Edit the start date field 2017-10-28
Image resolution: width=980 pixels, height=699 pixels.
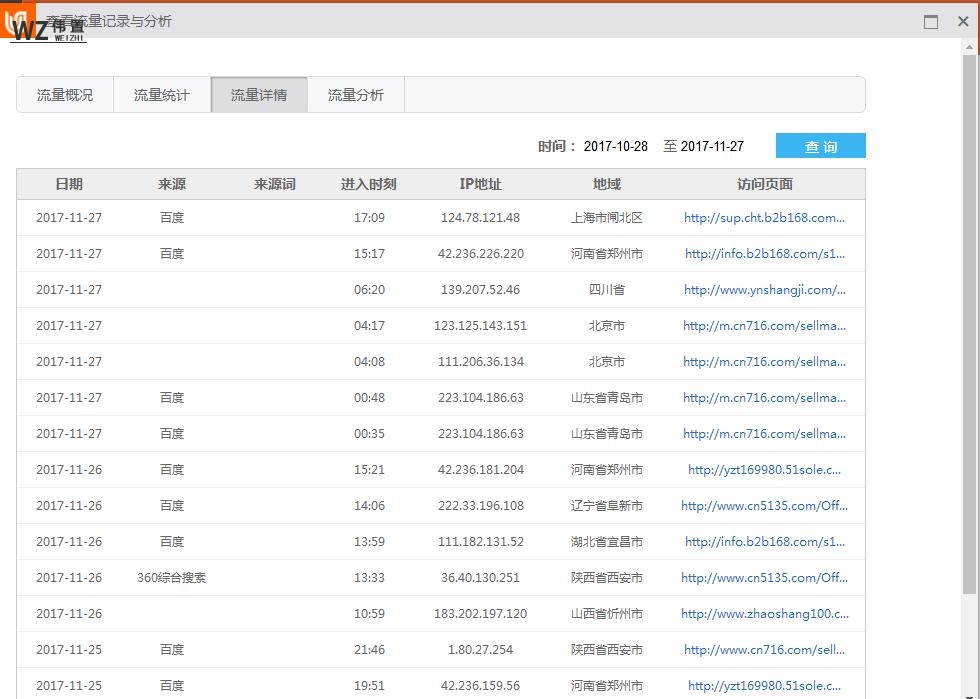[615, 146]
